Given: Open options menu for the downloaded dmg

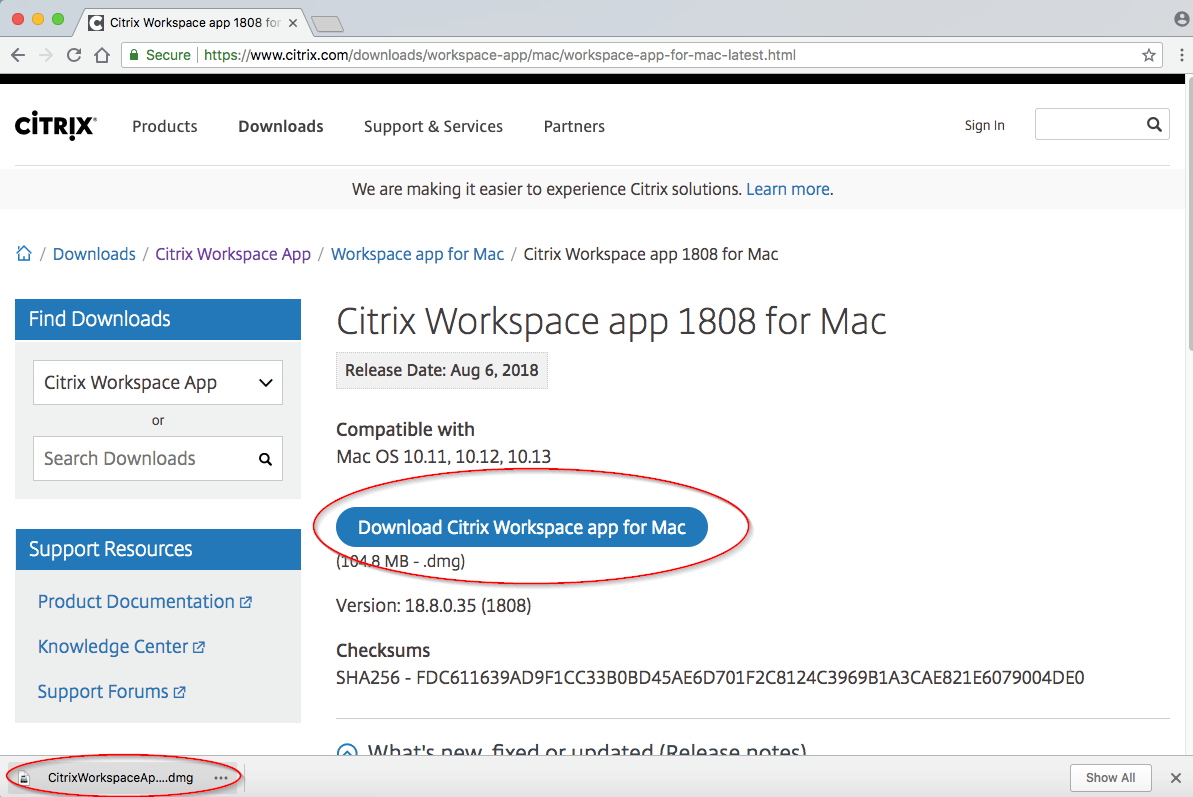Looking at the screenshot, I should [x=221, y=777].
